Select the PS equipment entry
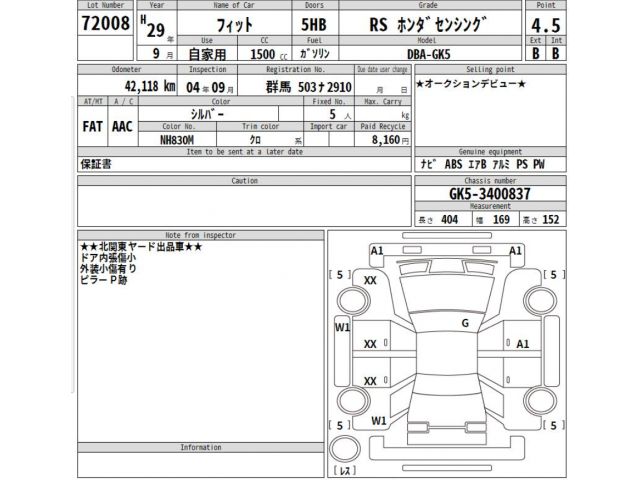 tap(522, 164)
